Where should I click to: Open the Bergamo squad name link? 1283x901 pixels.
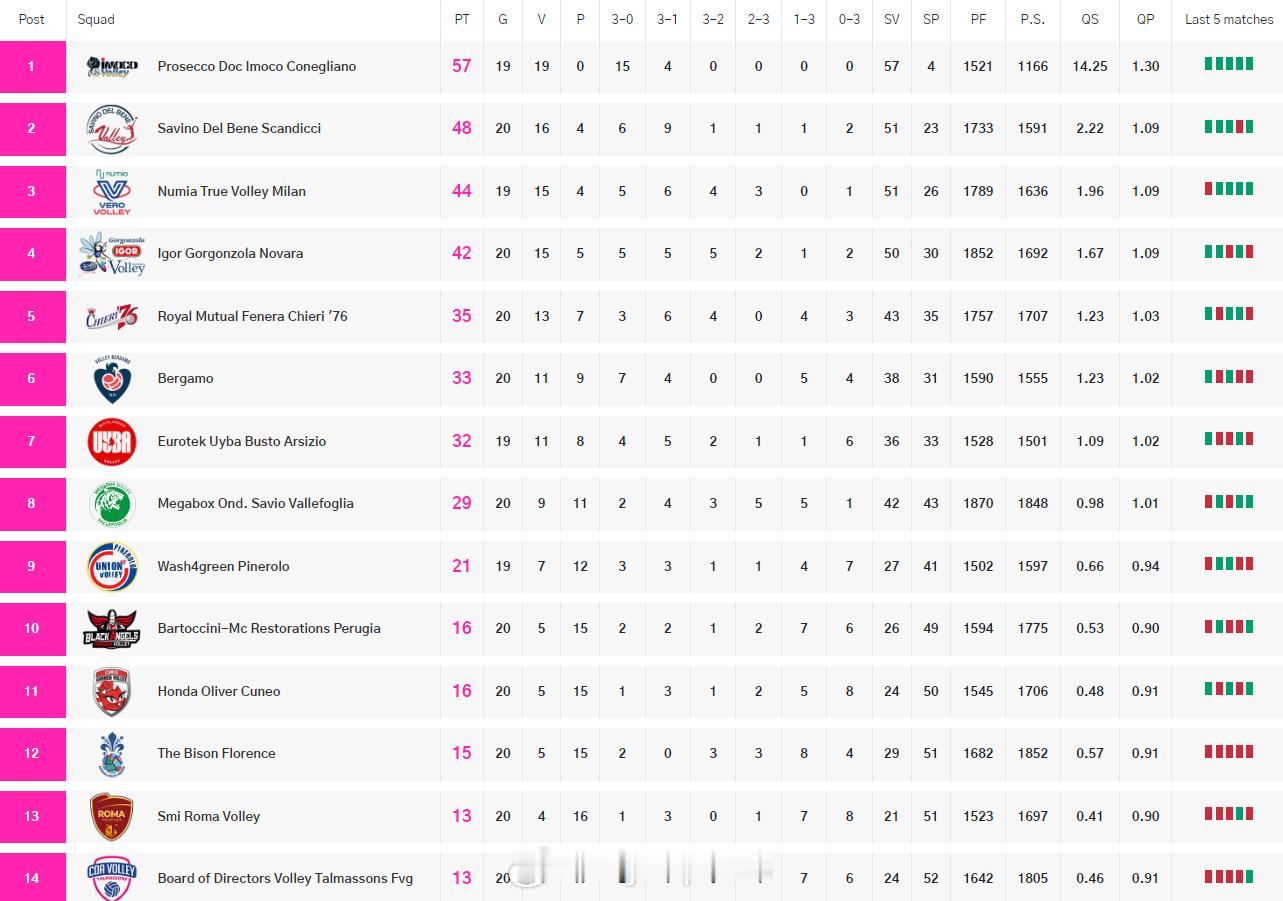(x=185, y=378)
